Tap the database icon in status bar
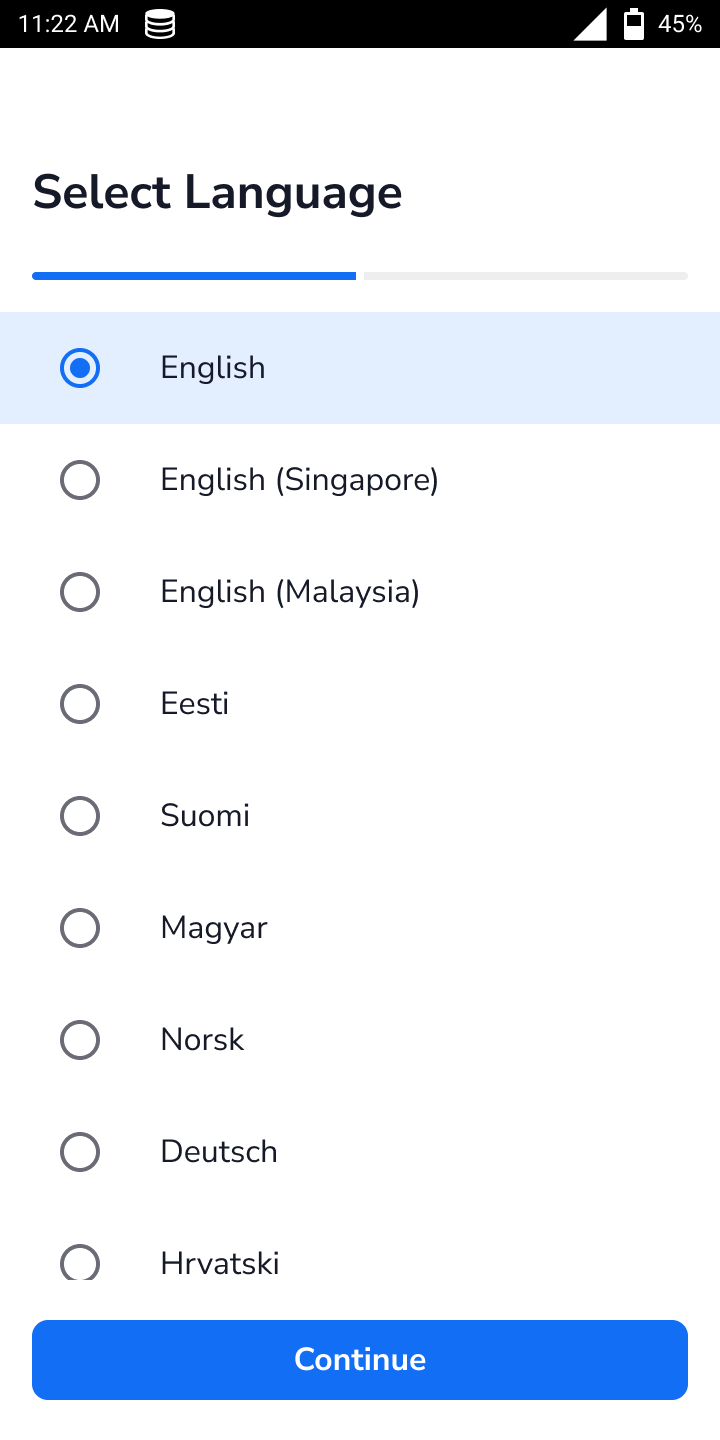Viewport: 720px width, 1440px height. point(160,24)
